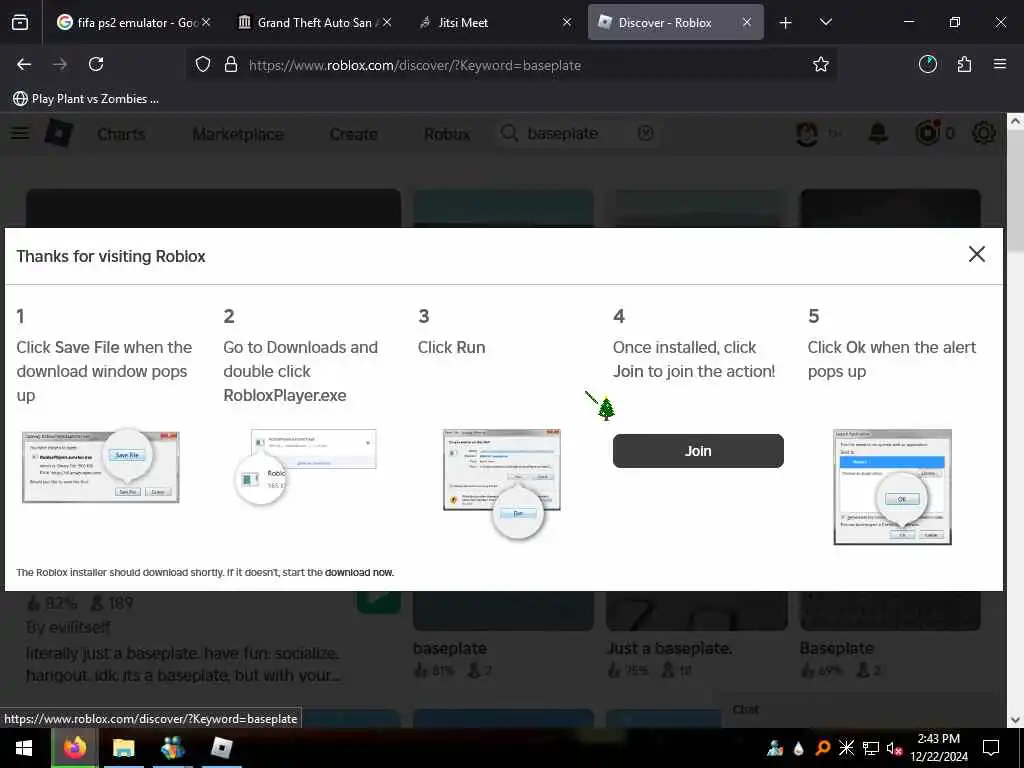Open the Roblox sidebar hamburger menu
Viewport: 1024px width, 768px height.
20,133
